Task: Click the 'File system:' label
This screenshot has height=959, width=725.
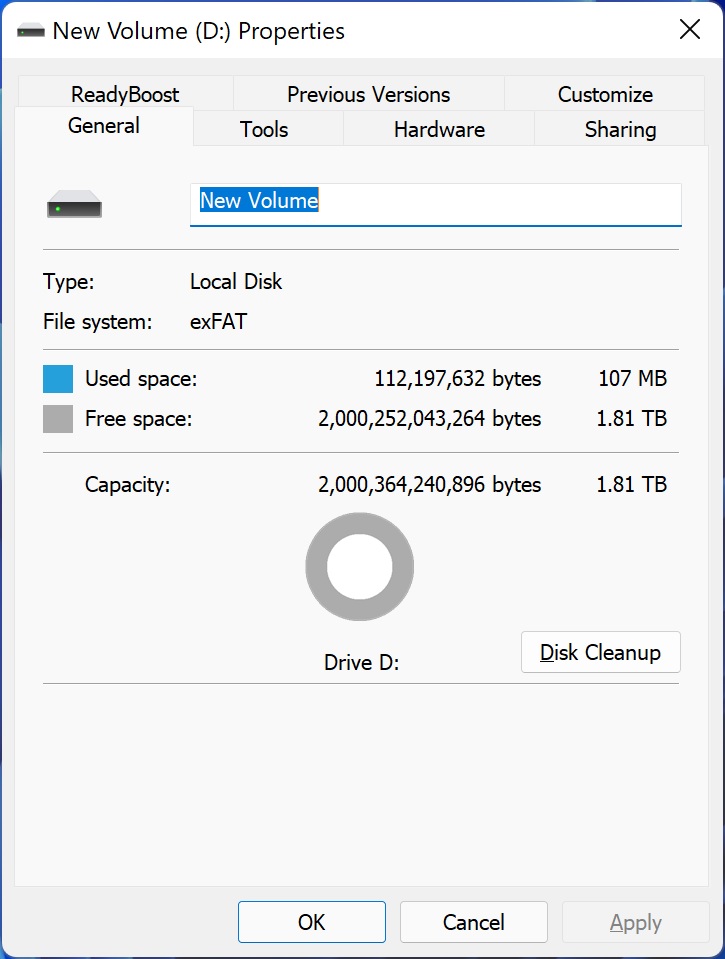Action: tap(97, 322)
